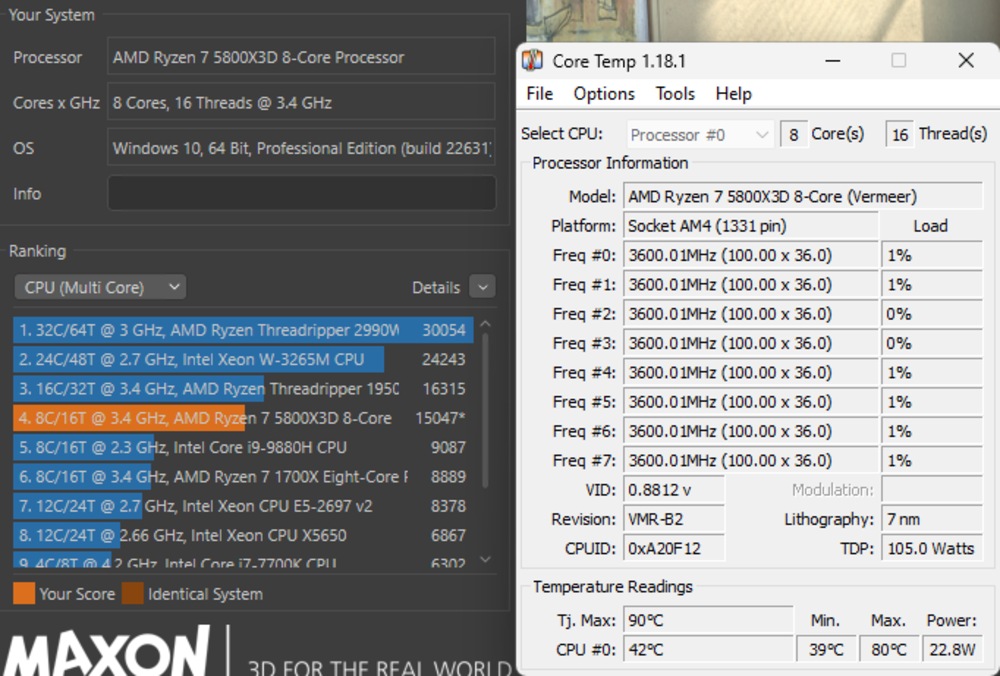
Task: Click the Core(s) field showing 8
Action: pyautogui.click(x=794, y=133)
